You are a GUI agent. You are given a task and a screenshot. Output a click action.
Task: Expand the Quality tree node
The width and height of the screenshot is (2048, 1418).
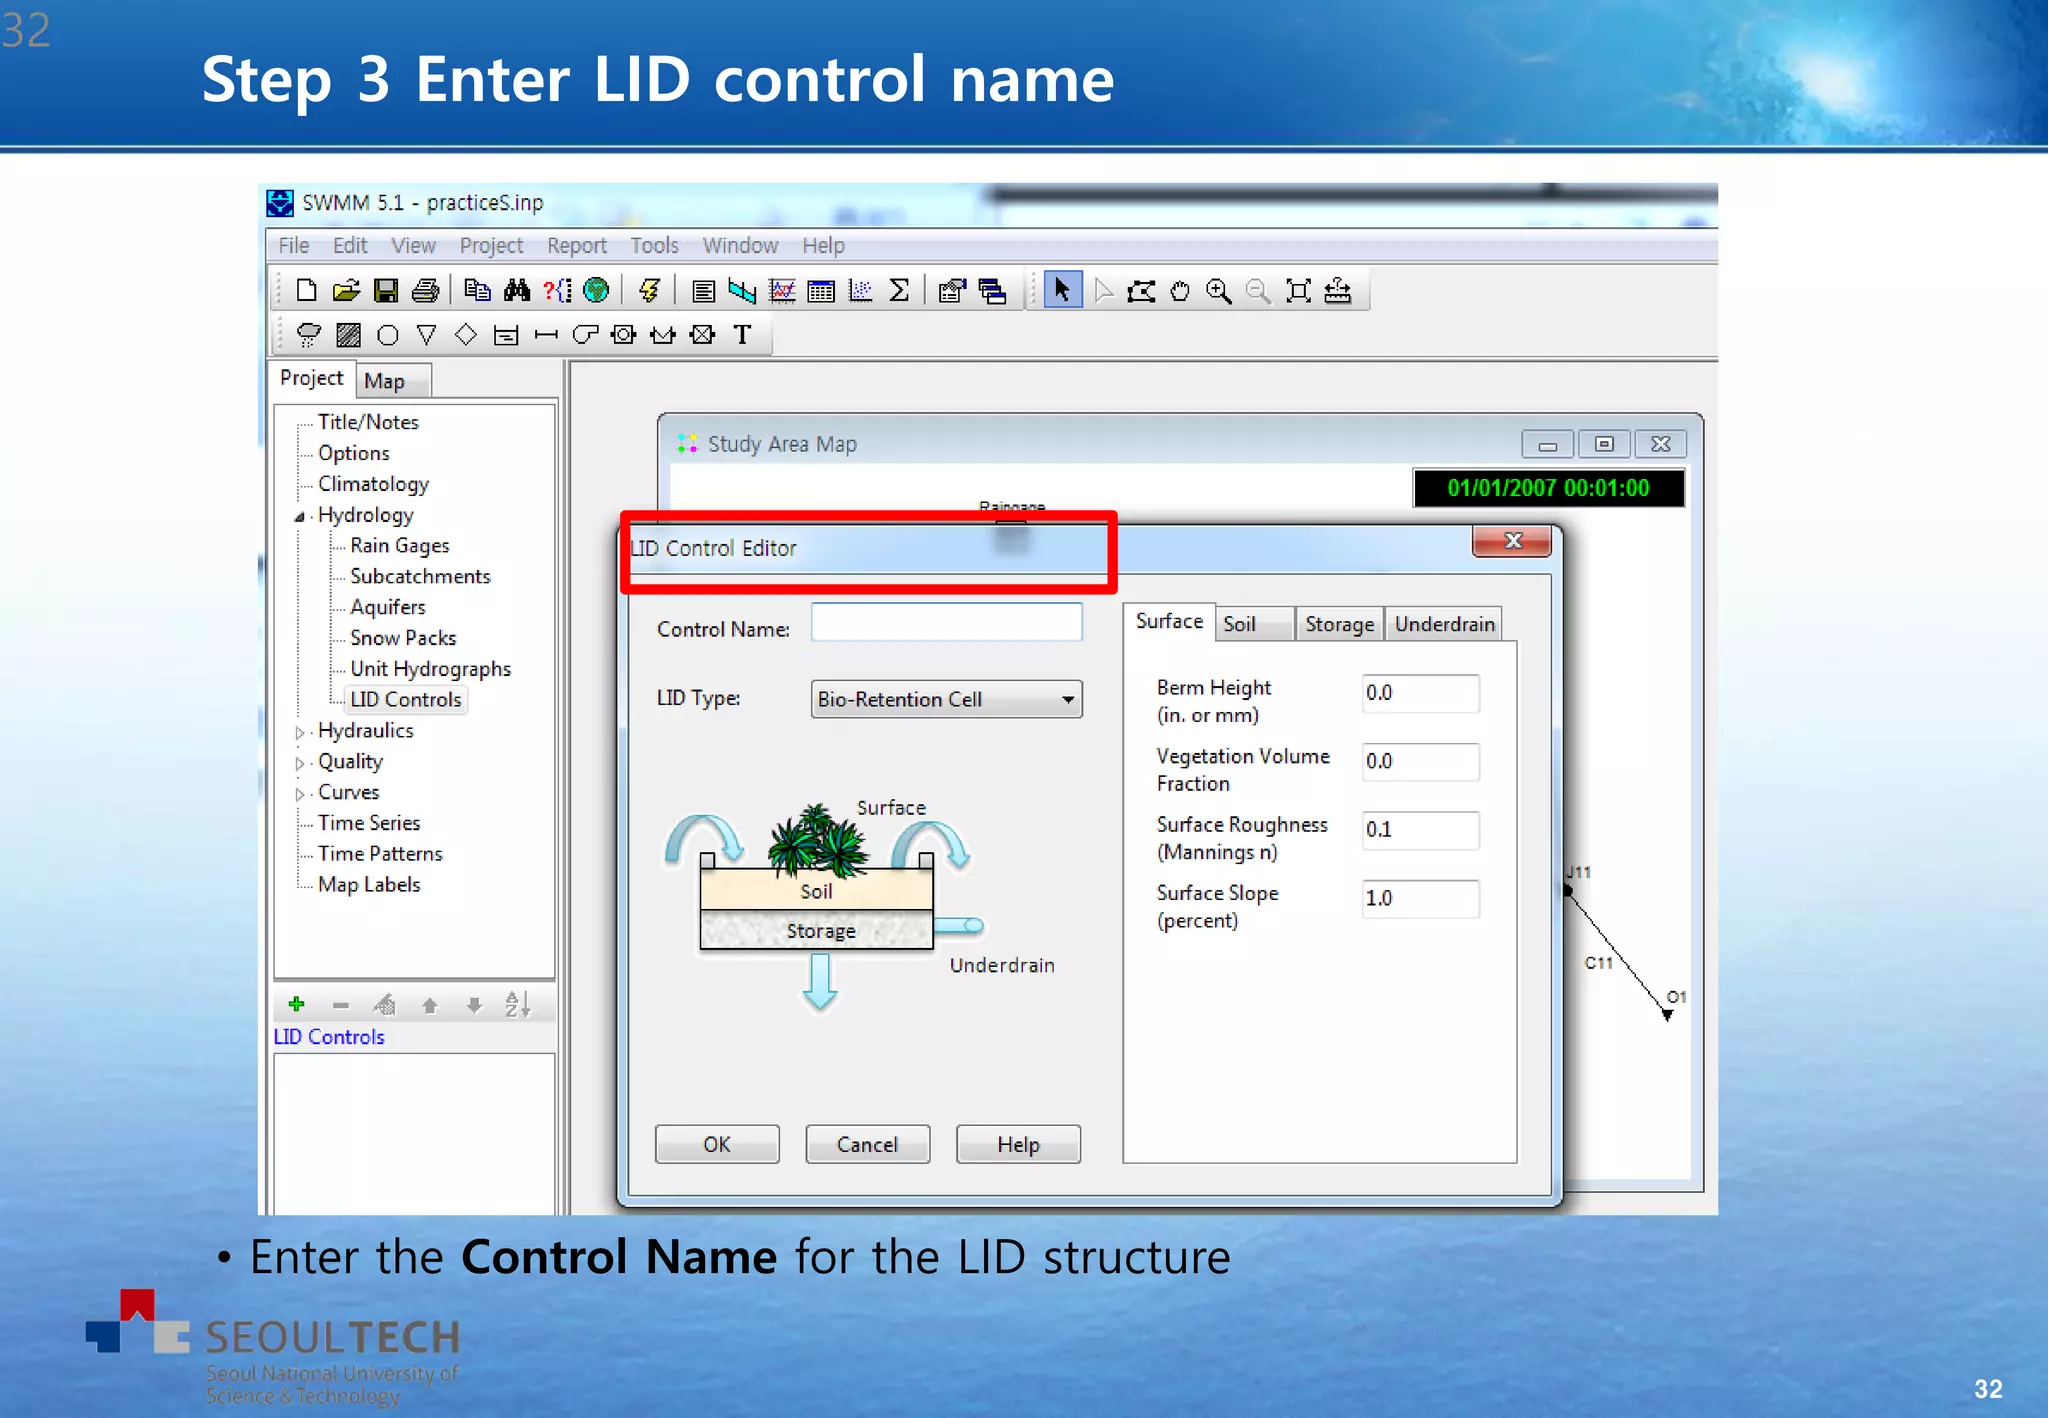click(299, 763)
